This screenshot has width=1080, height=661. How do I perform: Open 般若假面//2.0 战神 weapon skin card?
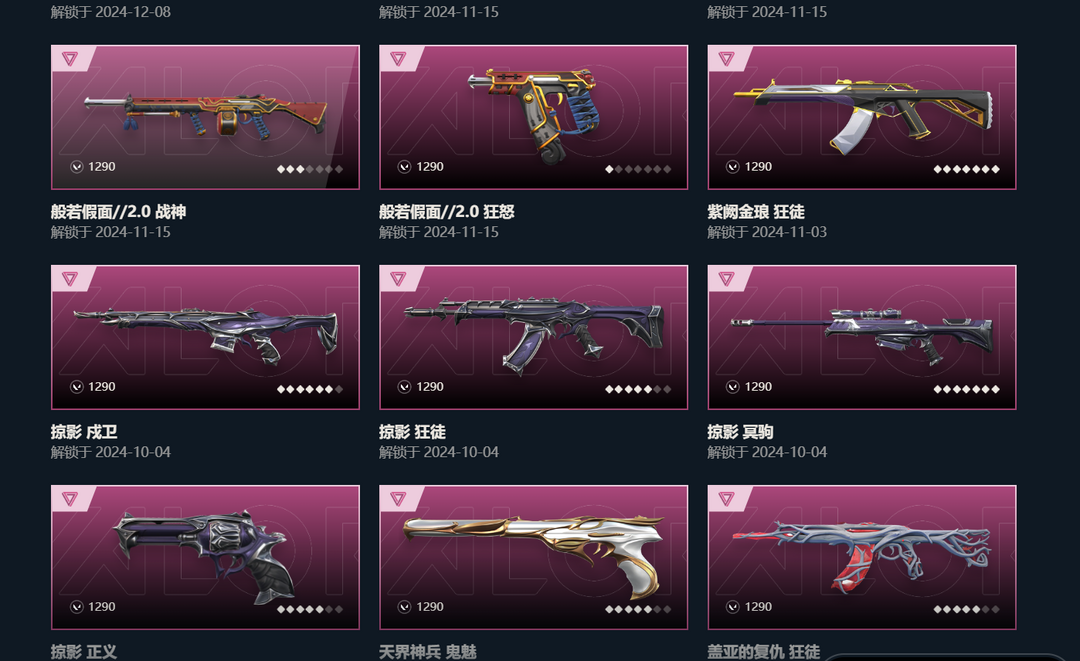(x=205, y=117)
